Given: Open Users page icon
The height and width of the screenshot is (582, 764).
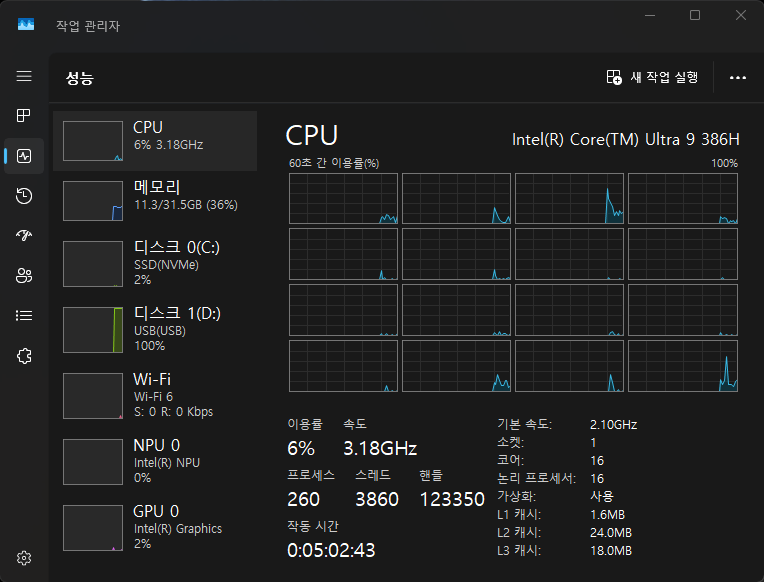Looking at the screenshot, I should tap(24, 275).
